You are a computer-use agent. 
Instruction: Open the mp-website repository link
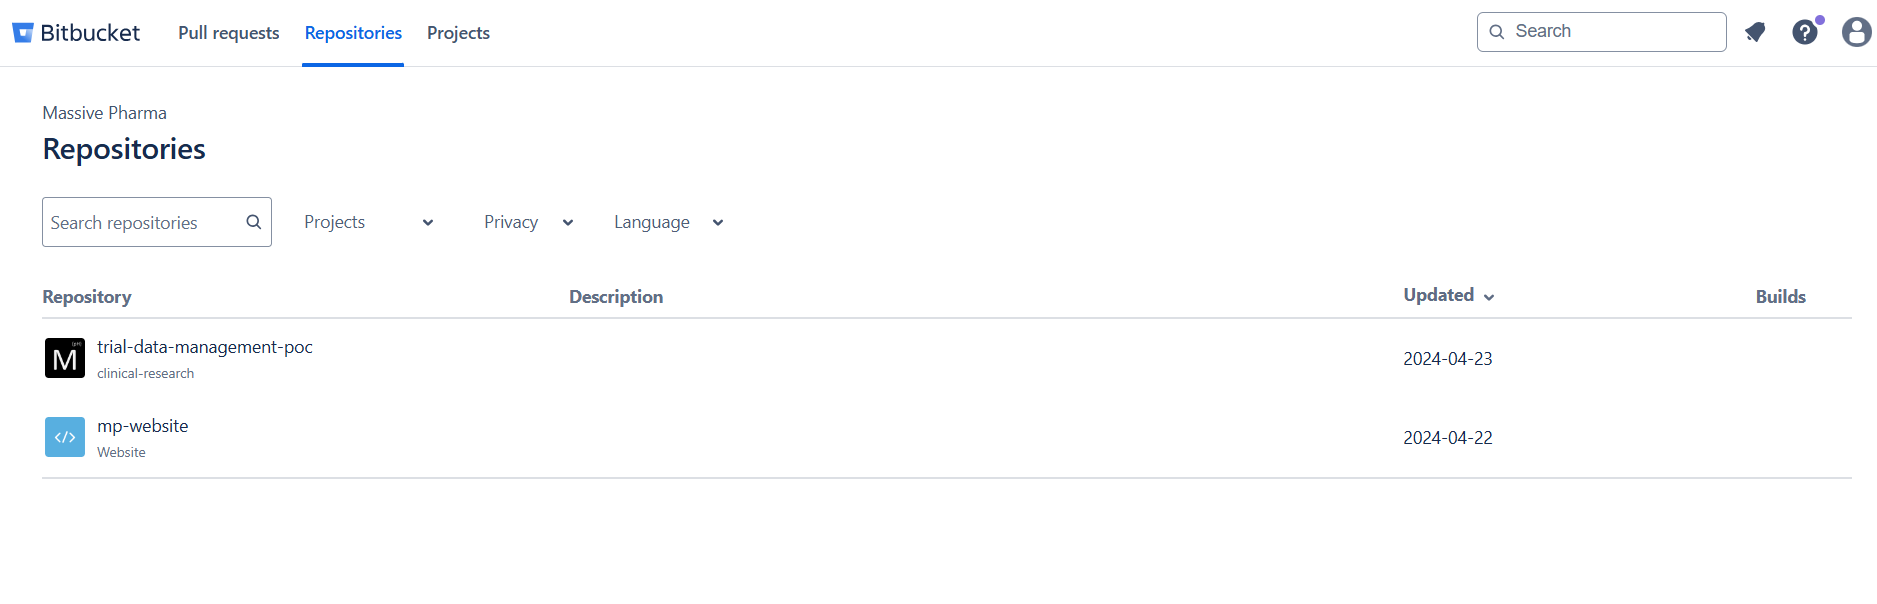[x=143, y=426]
